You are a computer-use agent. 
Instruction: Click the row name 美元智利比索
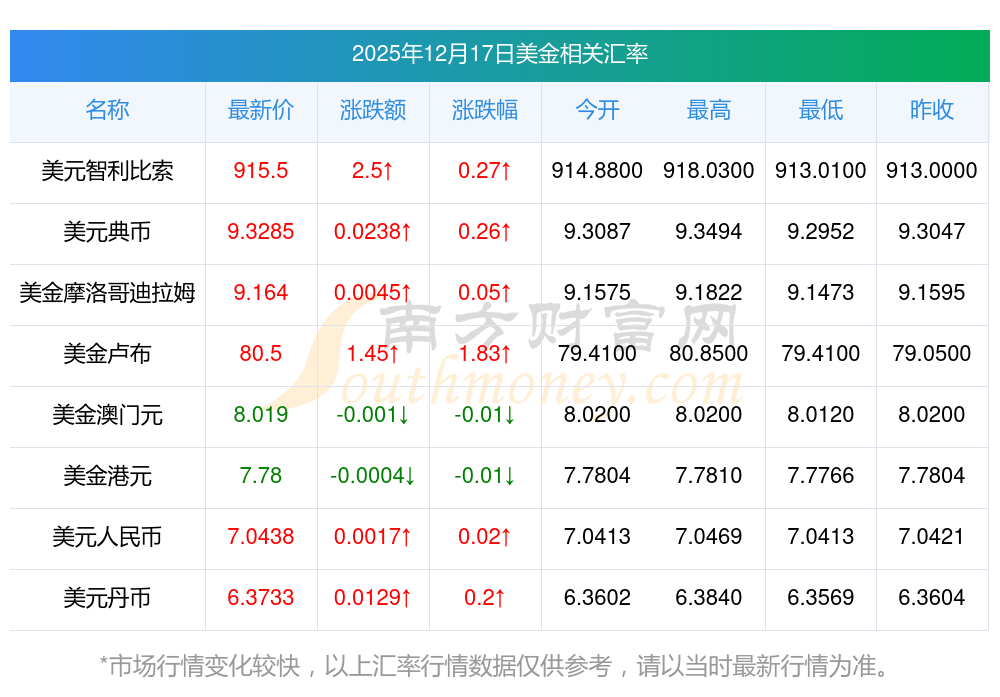click(x=107, y=171)
